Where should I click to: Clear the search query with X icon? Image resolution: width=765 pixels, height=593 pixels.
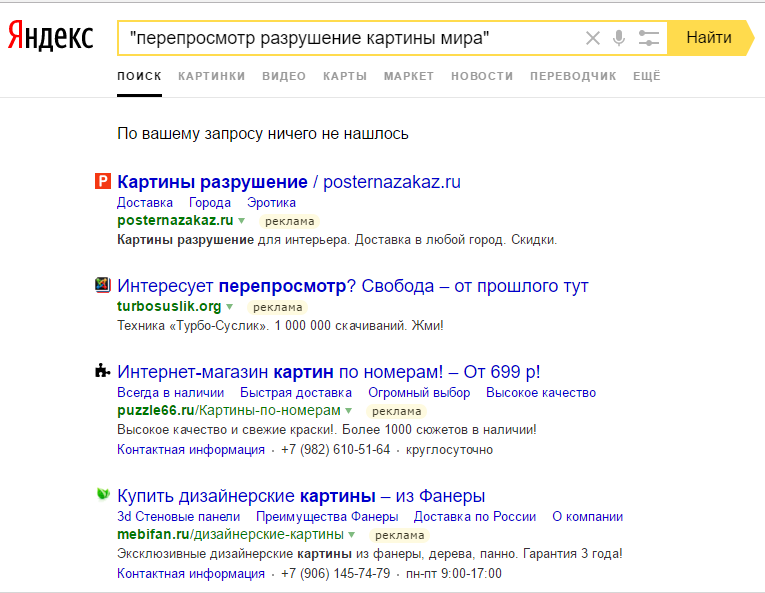593,38
